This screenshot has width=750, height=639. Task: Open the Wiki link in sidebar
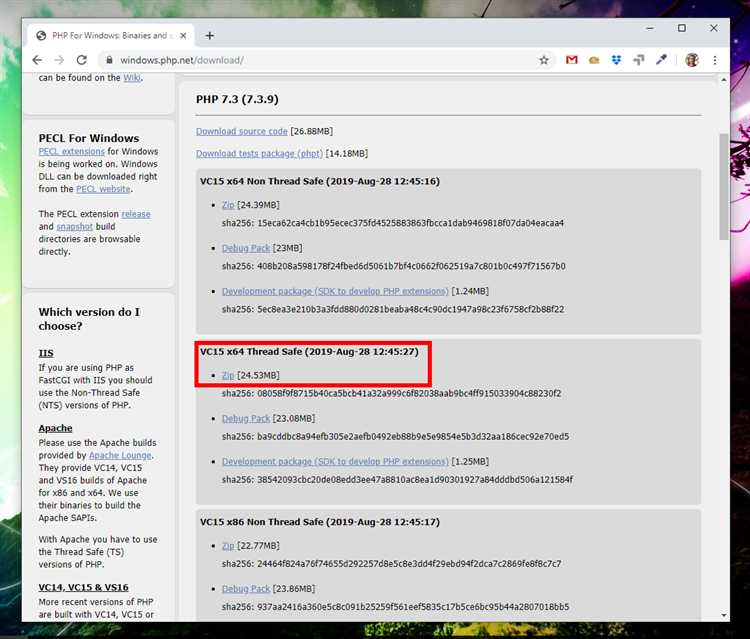[x=132, y=77]
